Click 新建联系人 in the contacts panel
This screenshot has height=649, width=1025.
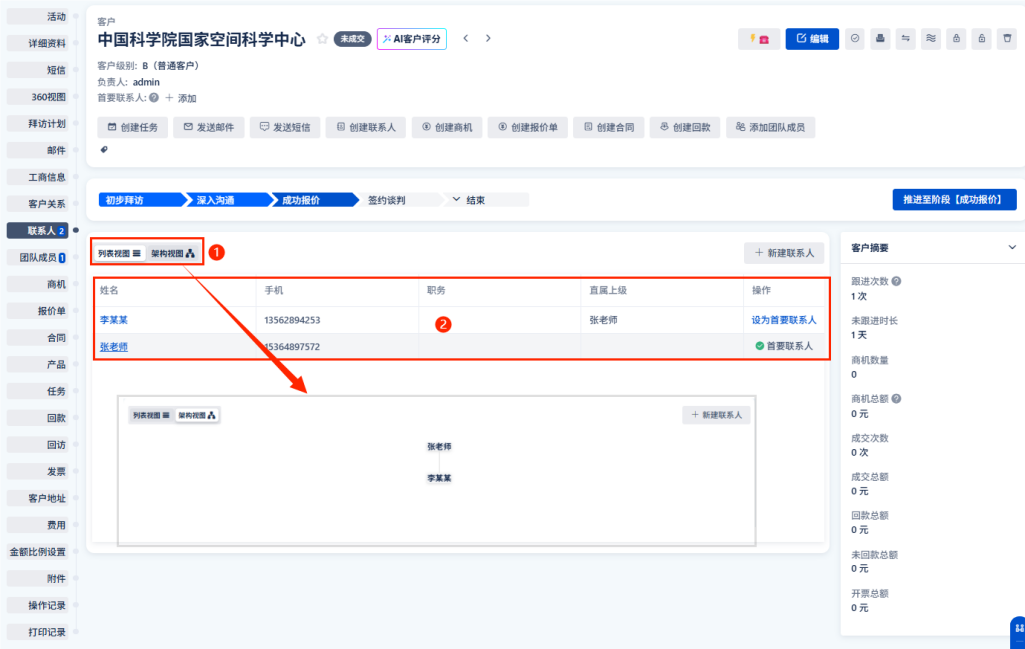tap(784, 253)
